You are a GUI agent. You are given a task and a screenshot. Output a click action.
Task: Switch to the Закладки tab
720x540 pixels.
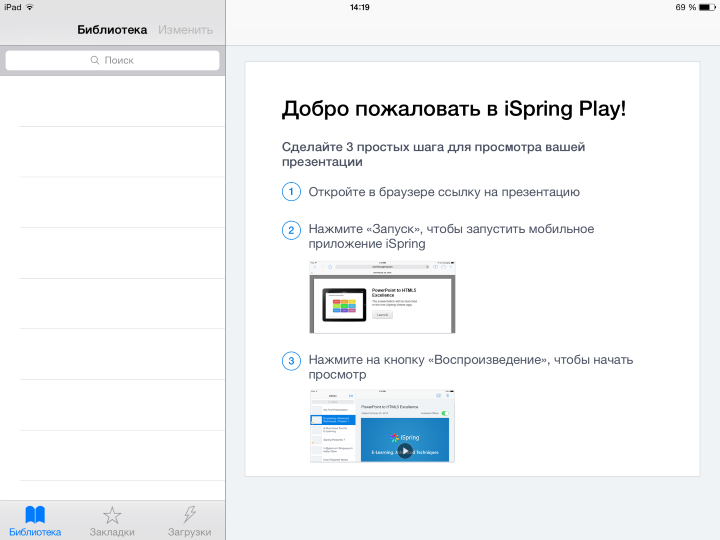click(112, 521)
